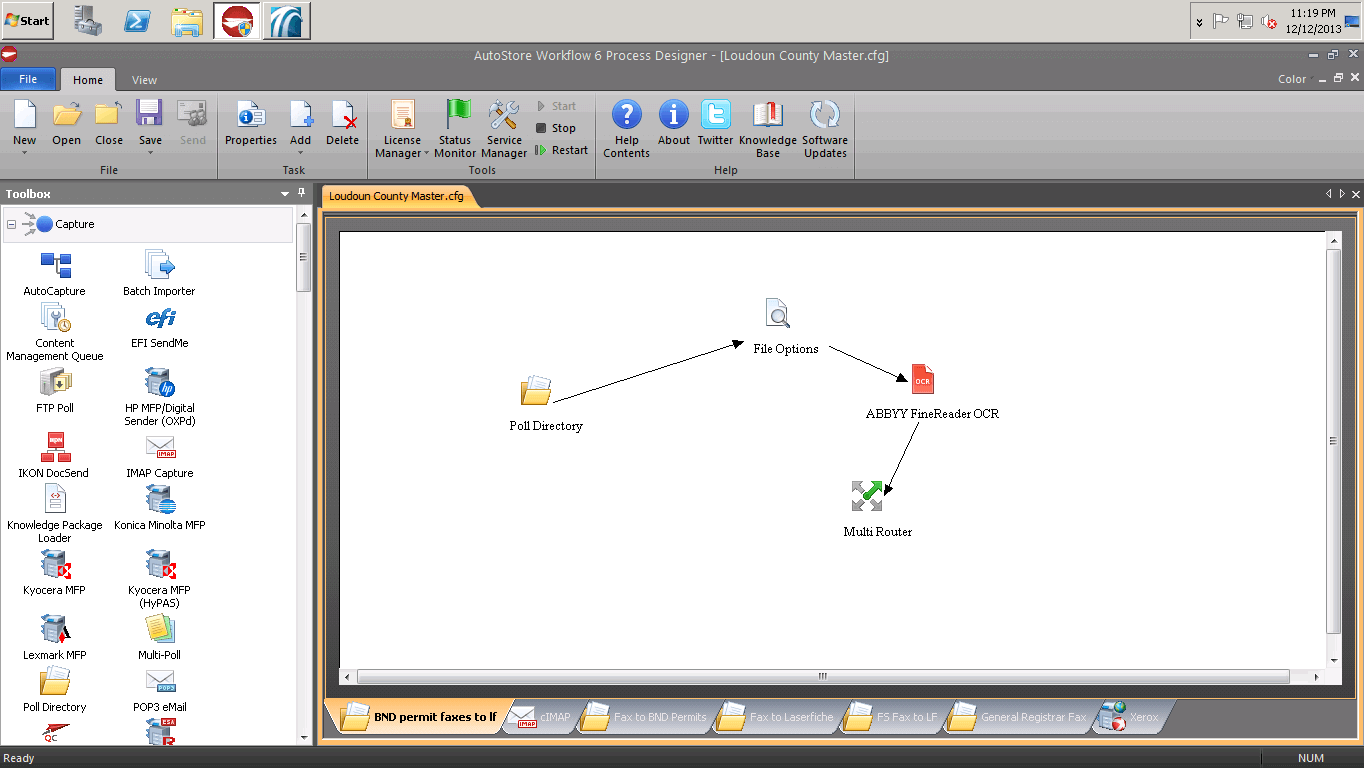Click the New file icon

[x=25, y=114]
